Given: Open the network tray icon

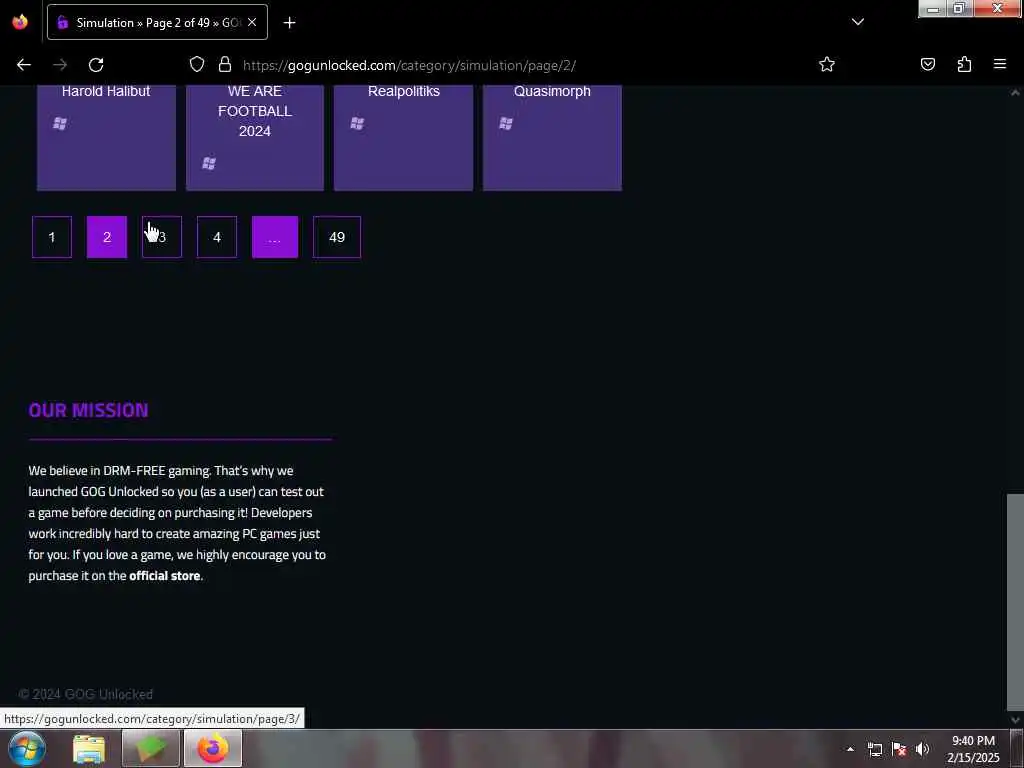Looking at the screenshot, I should (x=874, y=749).
